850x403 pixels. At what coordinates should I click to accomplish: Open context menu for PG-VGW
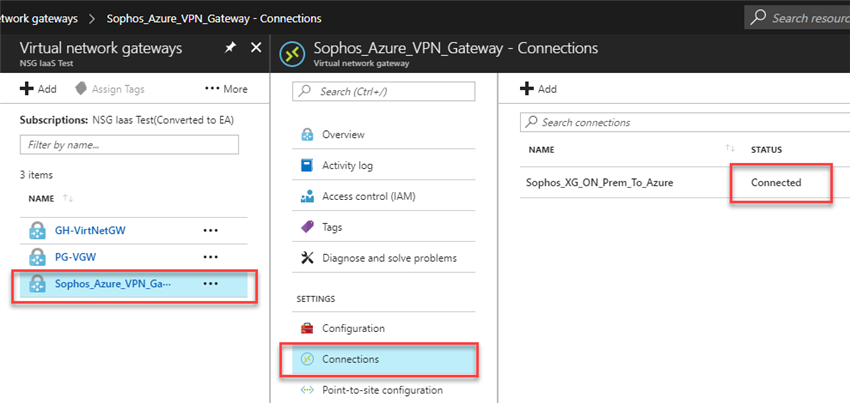[210, 257]
